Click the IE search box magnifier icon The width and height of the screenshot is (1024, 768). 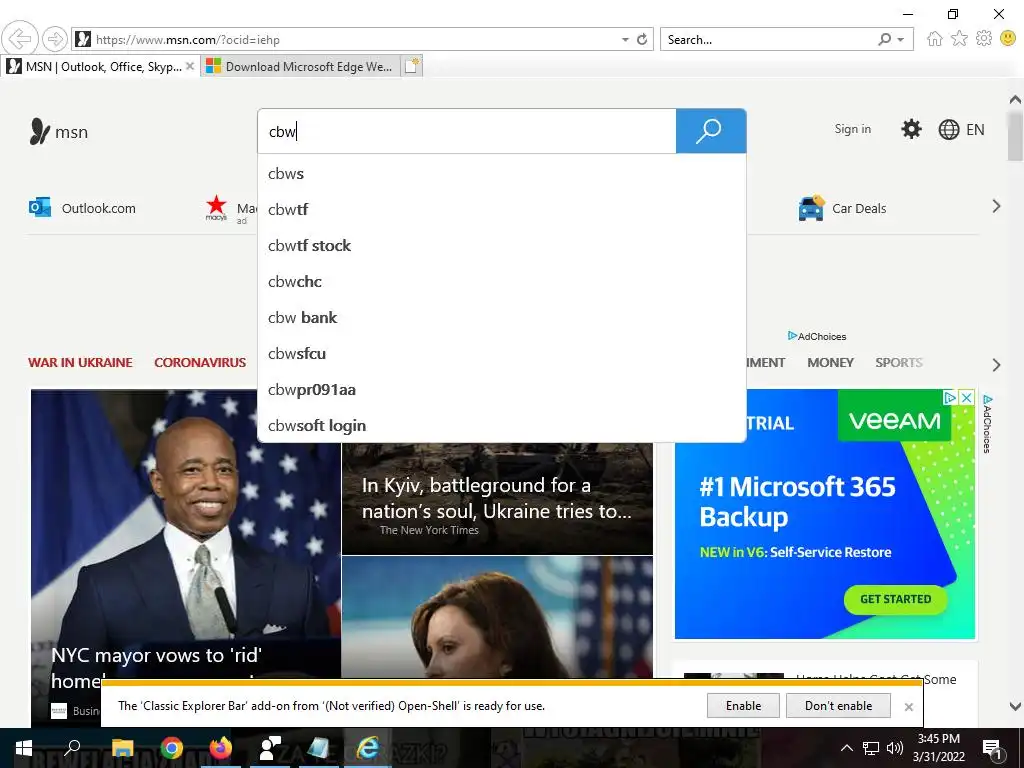click(x=884, y=39)
